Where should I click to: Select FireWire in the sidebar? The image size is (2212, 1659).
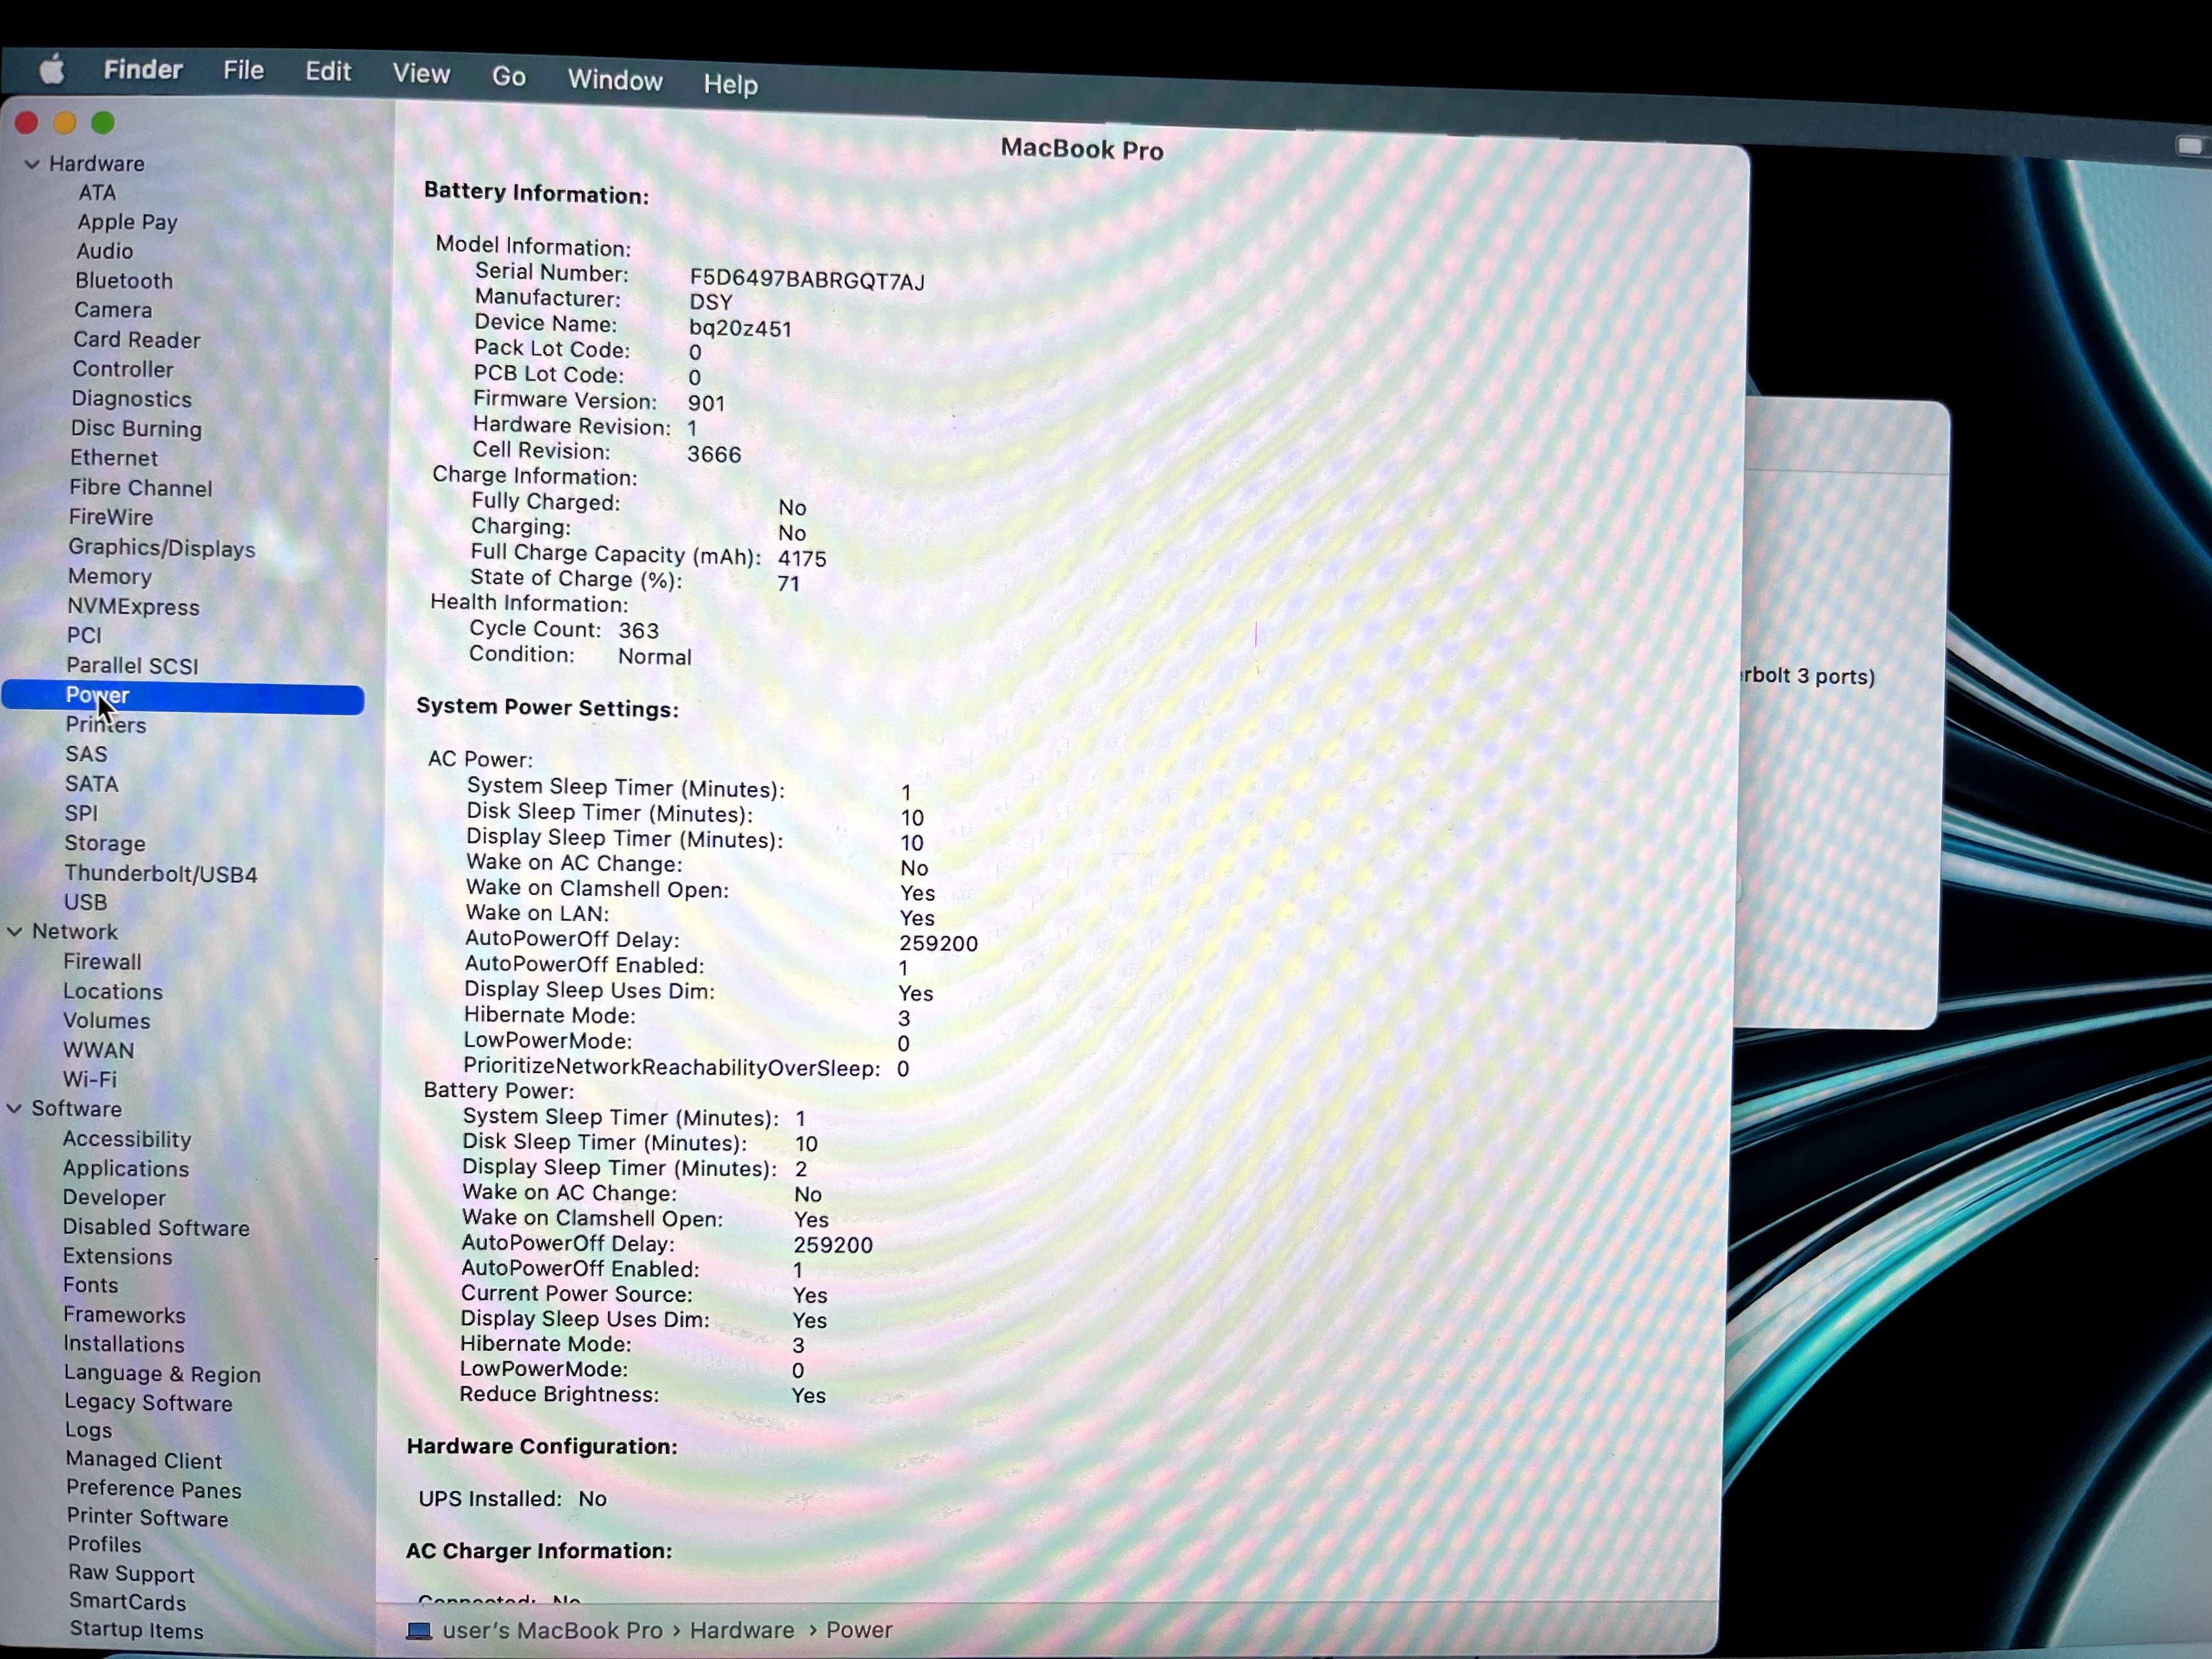point(111,517)
